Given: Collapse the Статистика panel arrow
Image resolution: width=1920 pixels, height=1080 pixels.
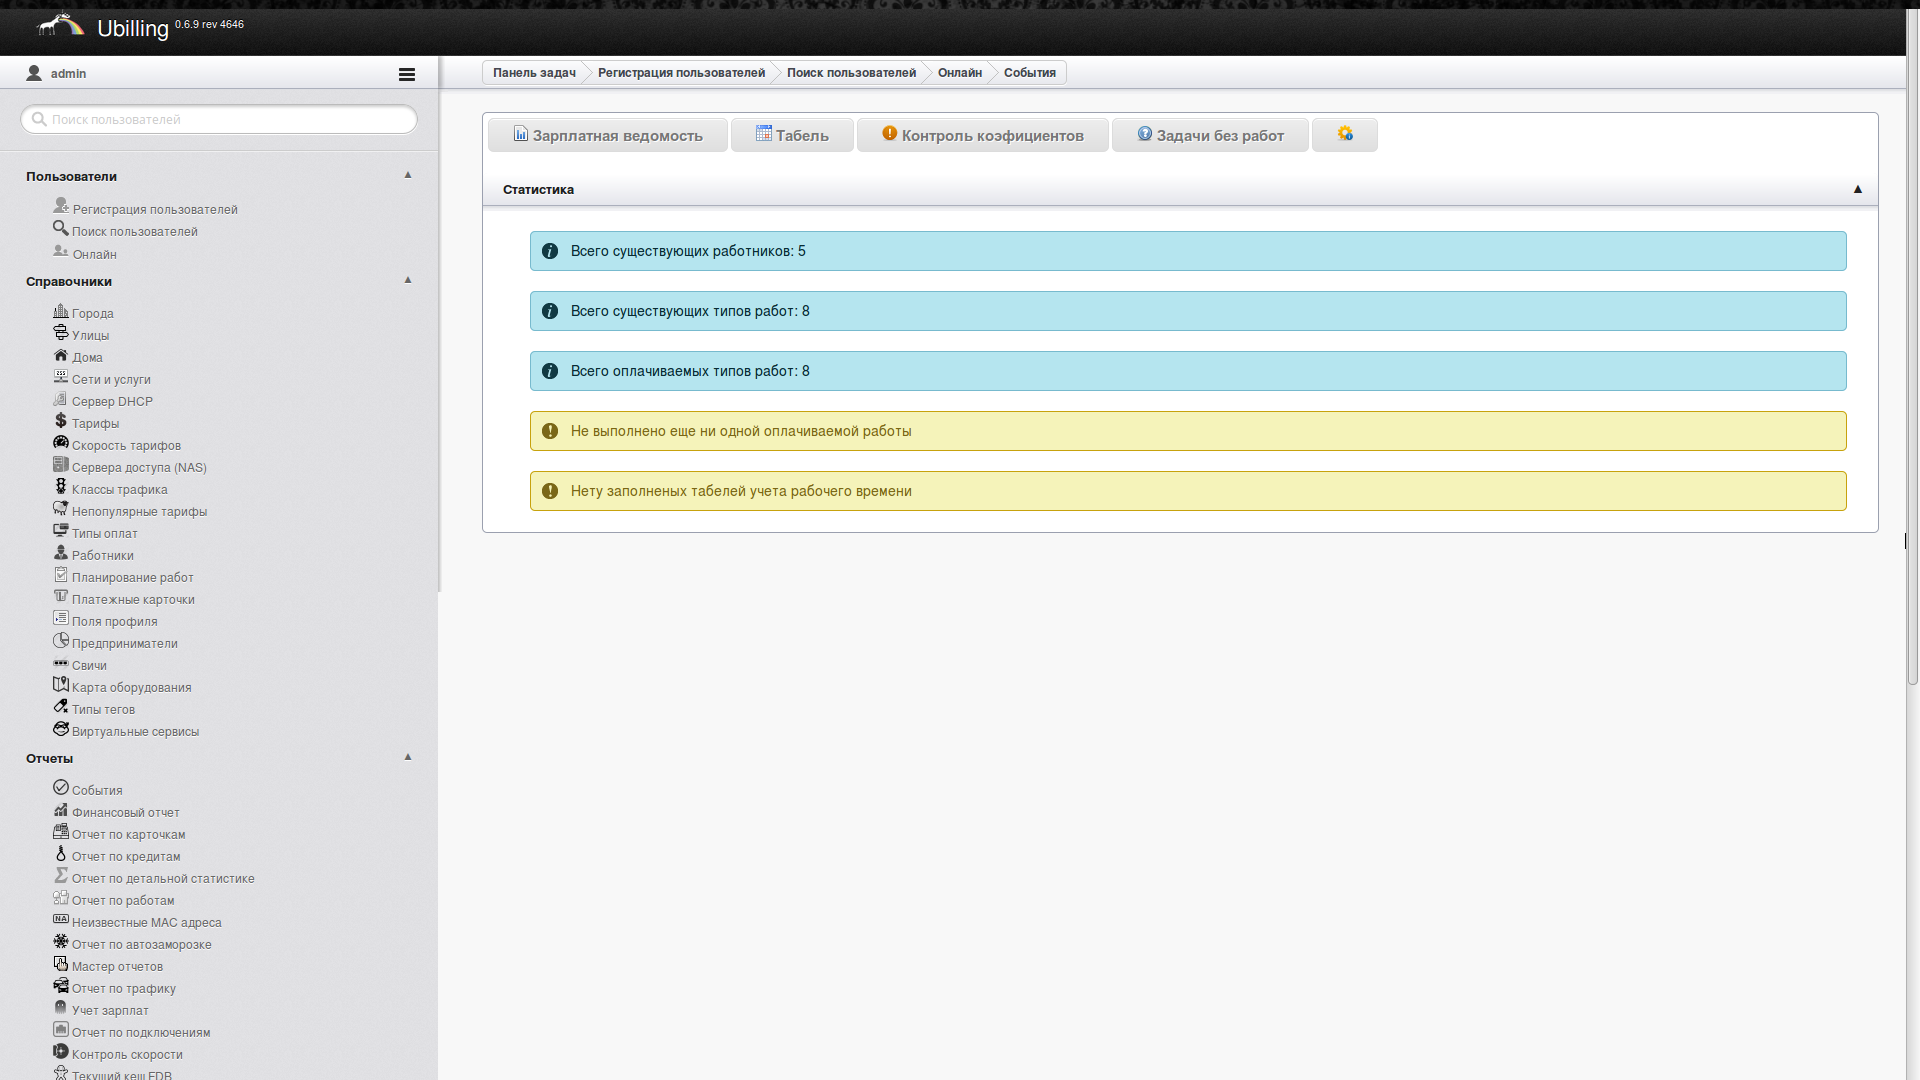Looking at the screenshot, I should click(1857, 189).
